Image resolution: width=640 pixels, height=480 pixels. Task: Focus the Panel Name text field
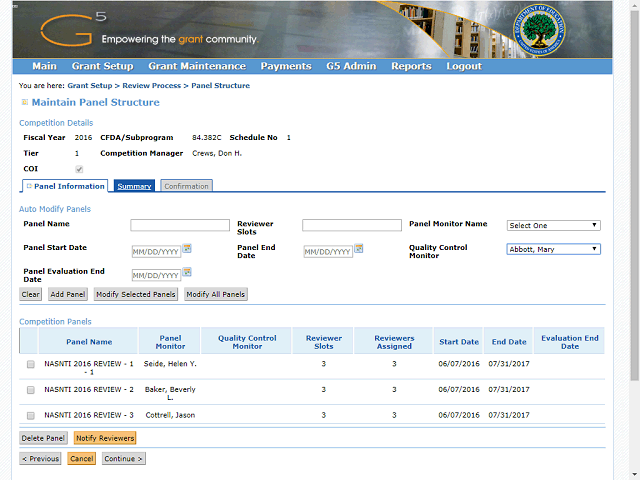(180, 225)
